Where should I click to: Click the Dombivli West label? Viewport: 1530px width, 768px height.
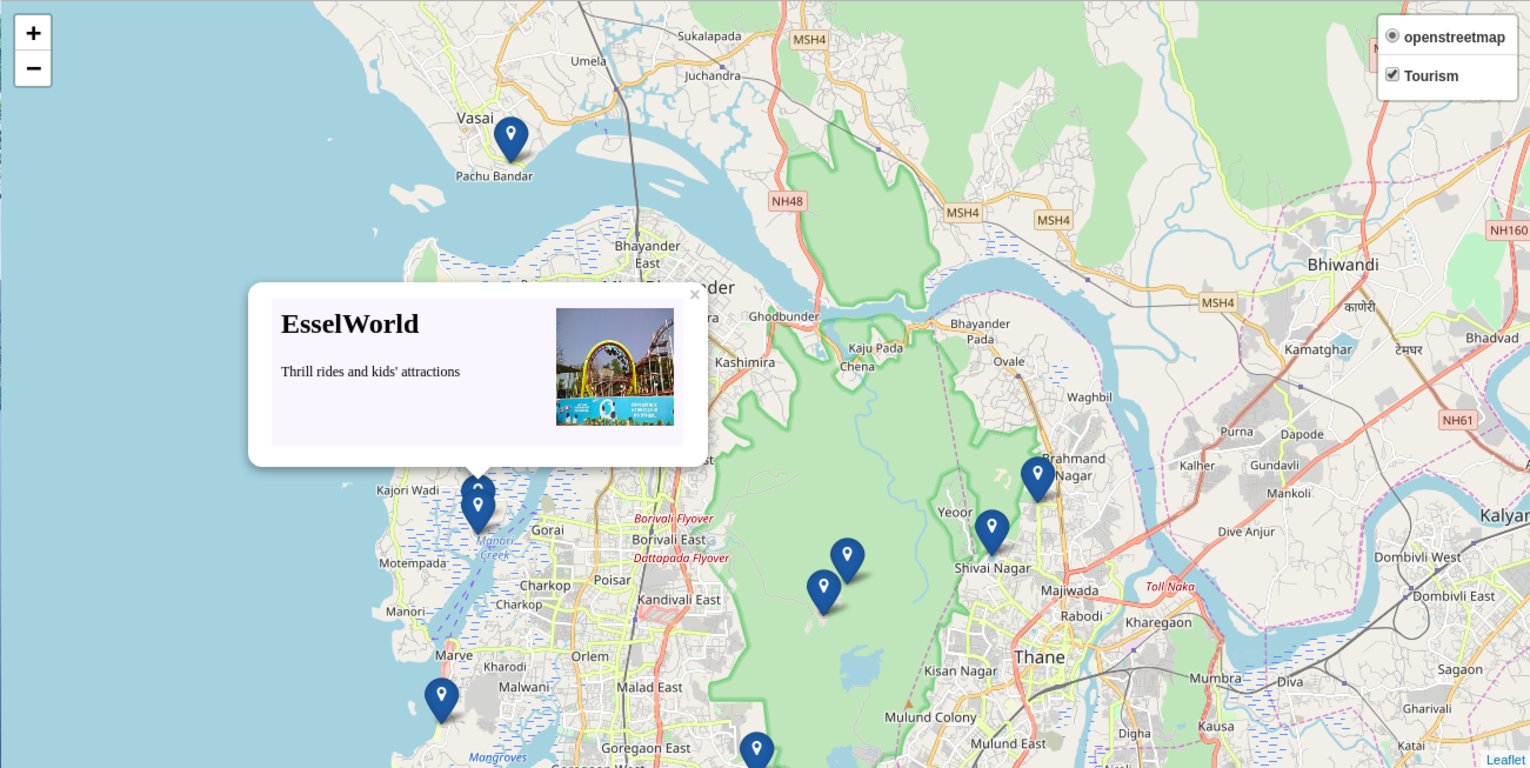(x=1417, y=557)
